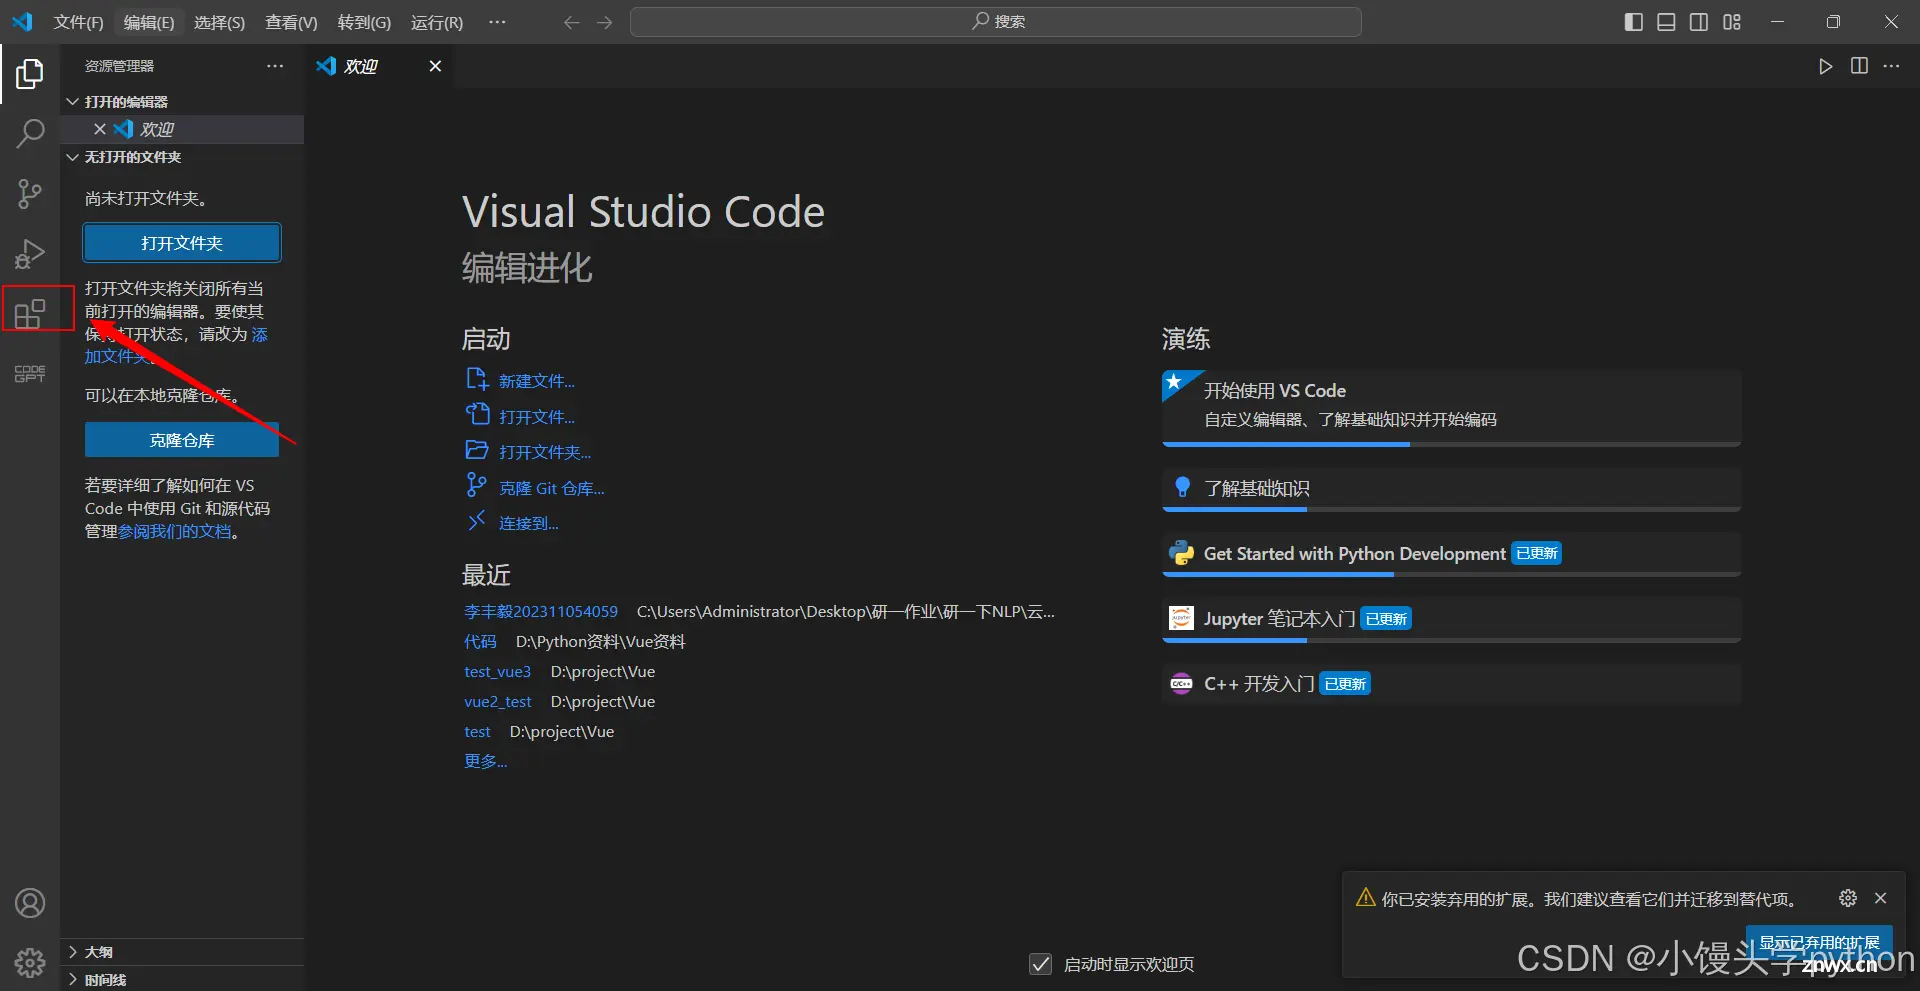Open the 文件(F) menu
1920x991 pixels.
78,22
